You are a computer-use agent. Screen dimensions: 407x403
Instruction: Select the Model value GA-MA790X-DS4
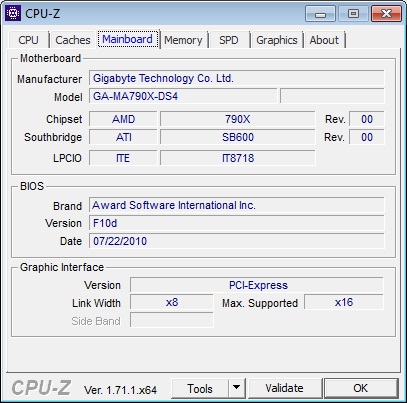click(183, 96)
